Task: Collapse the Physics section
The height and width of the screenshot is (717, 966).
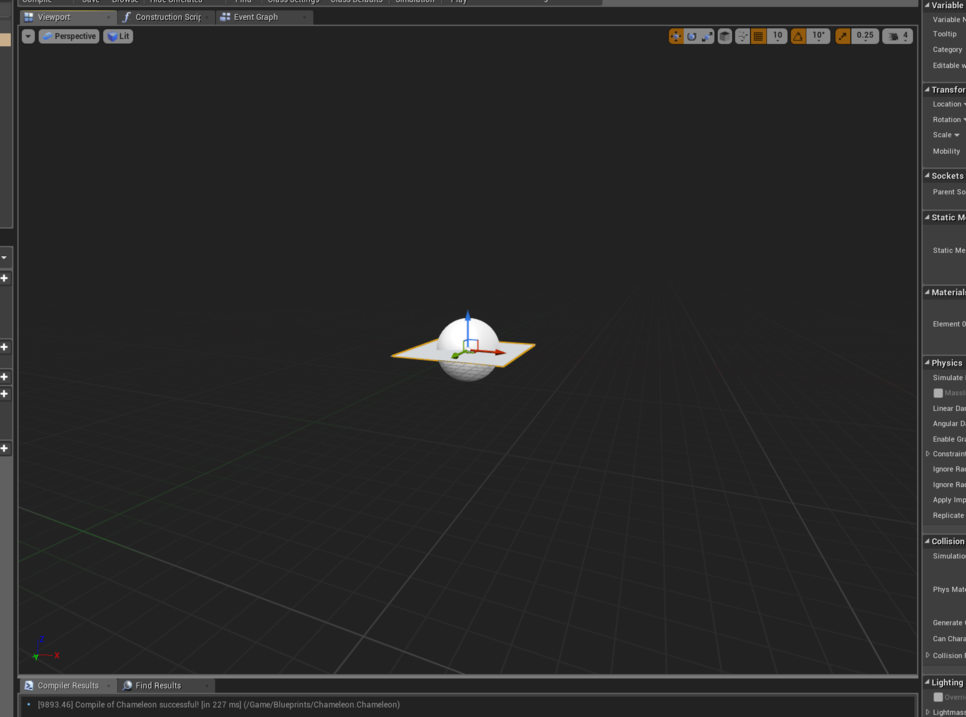Action: click(x=927, y=362)
